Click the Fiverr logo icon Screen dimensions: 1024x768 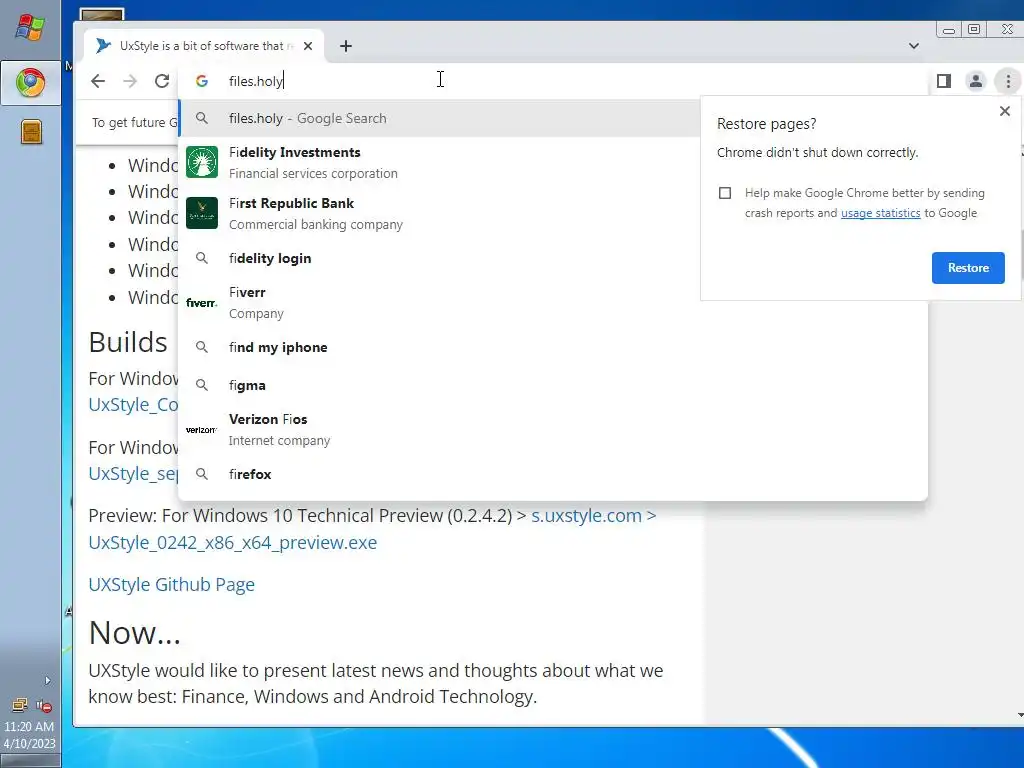[202, 303]
